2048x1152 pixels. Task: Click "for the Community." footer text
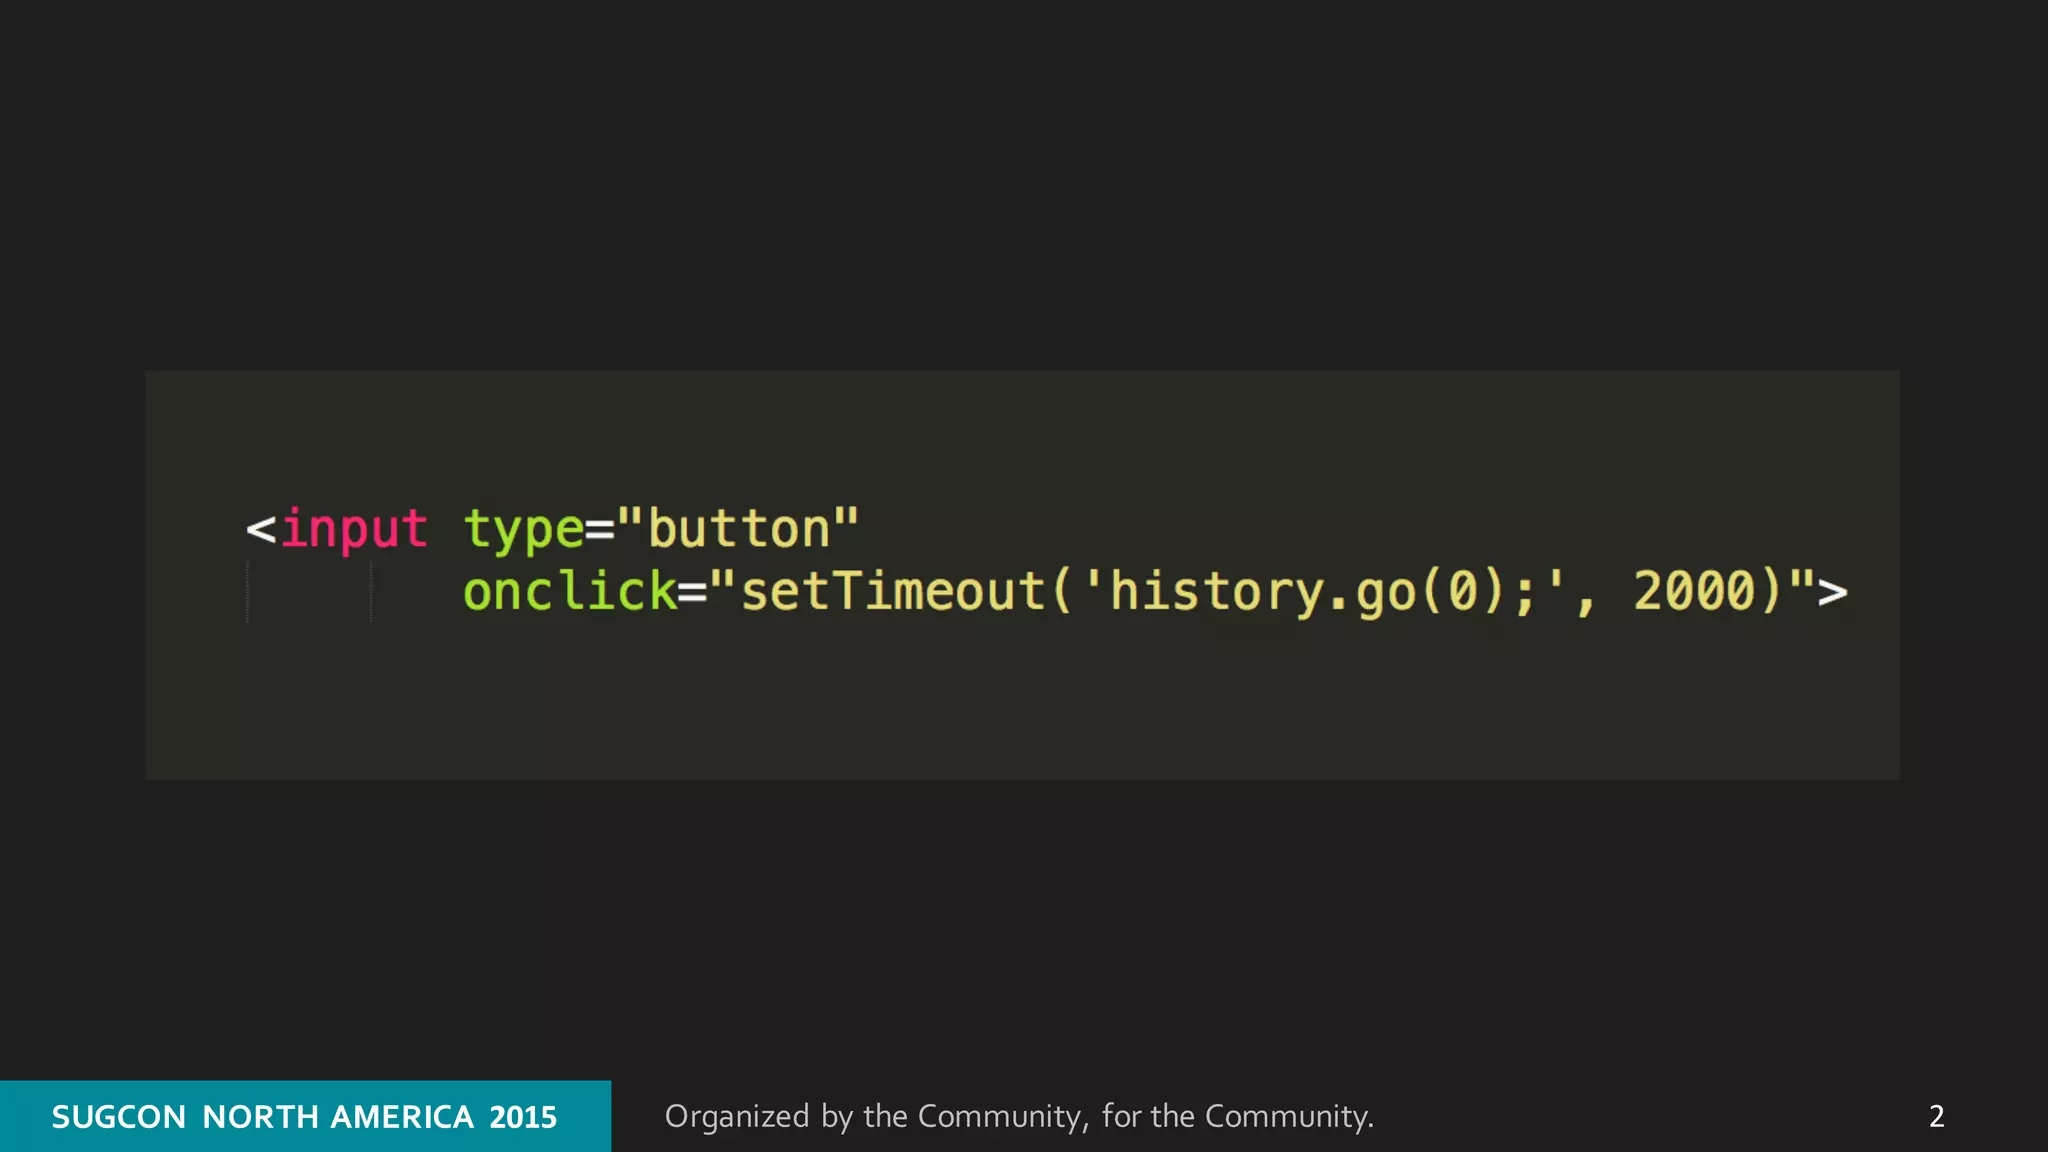pos(1238,1116)
